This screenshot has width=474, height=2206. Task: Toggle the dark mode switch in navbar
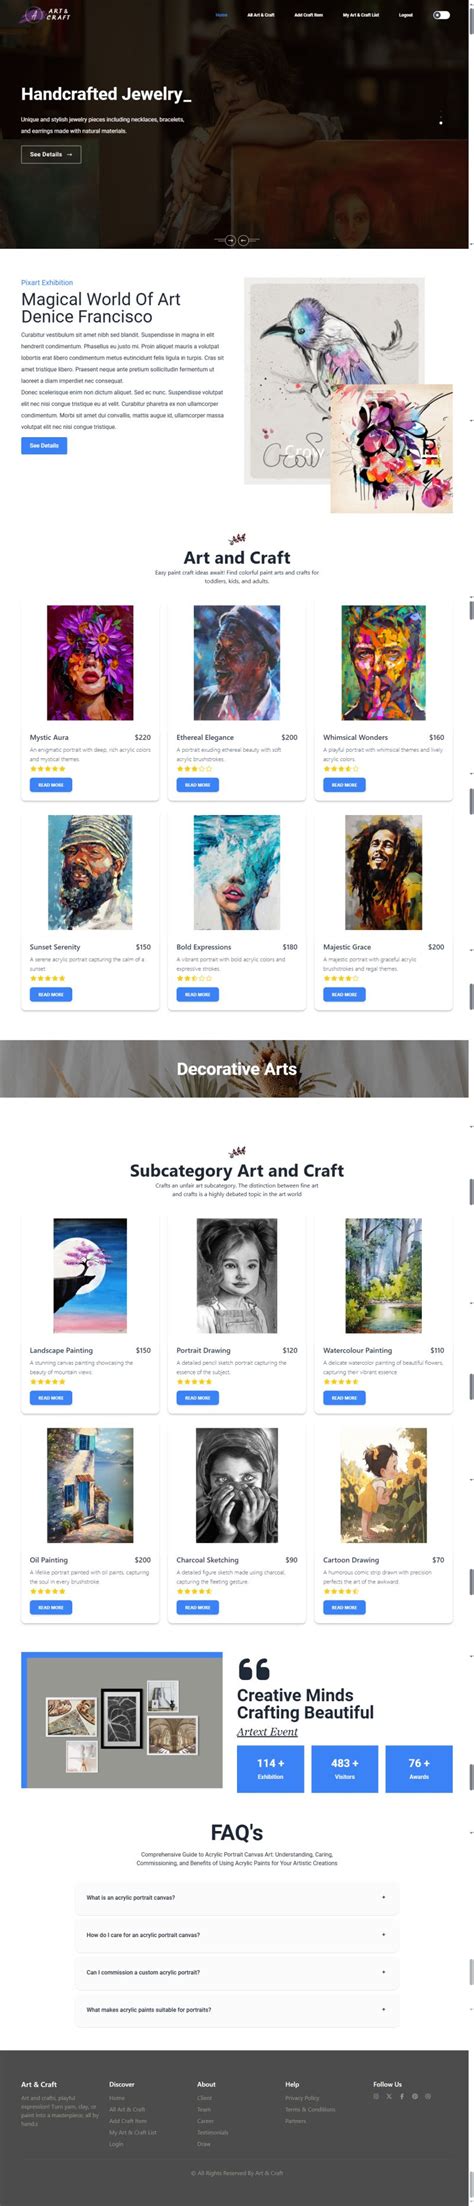coord(441,15)
